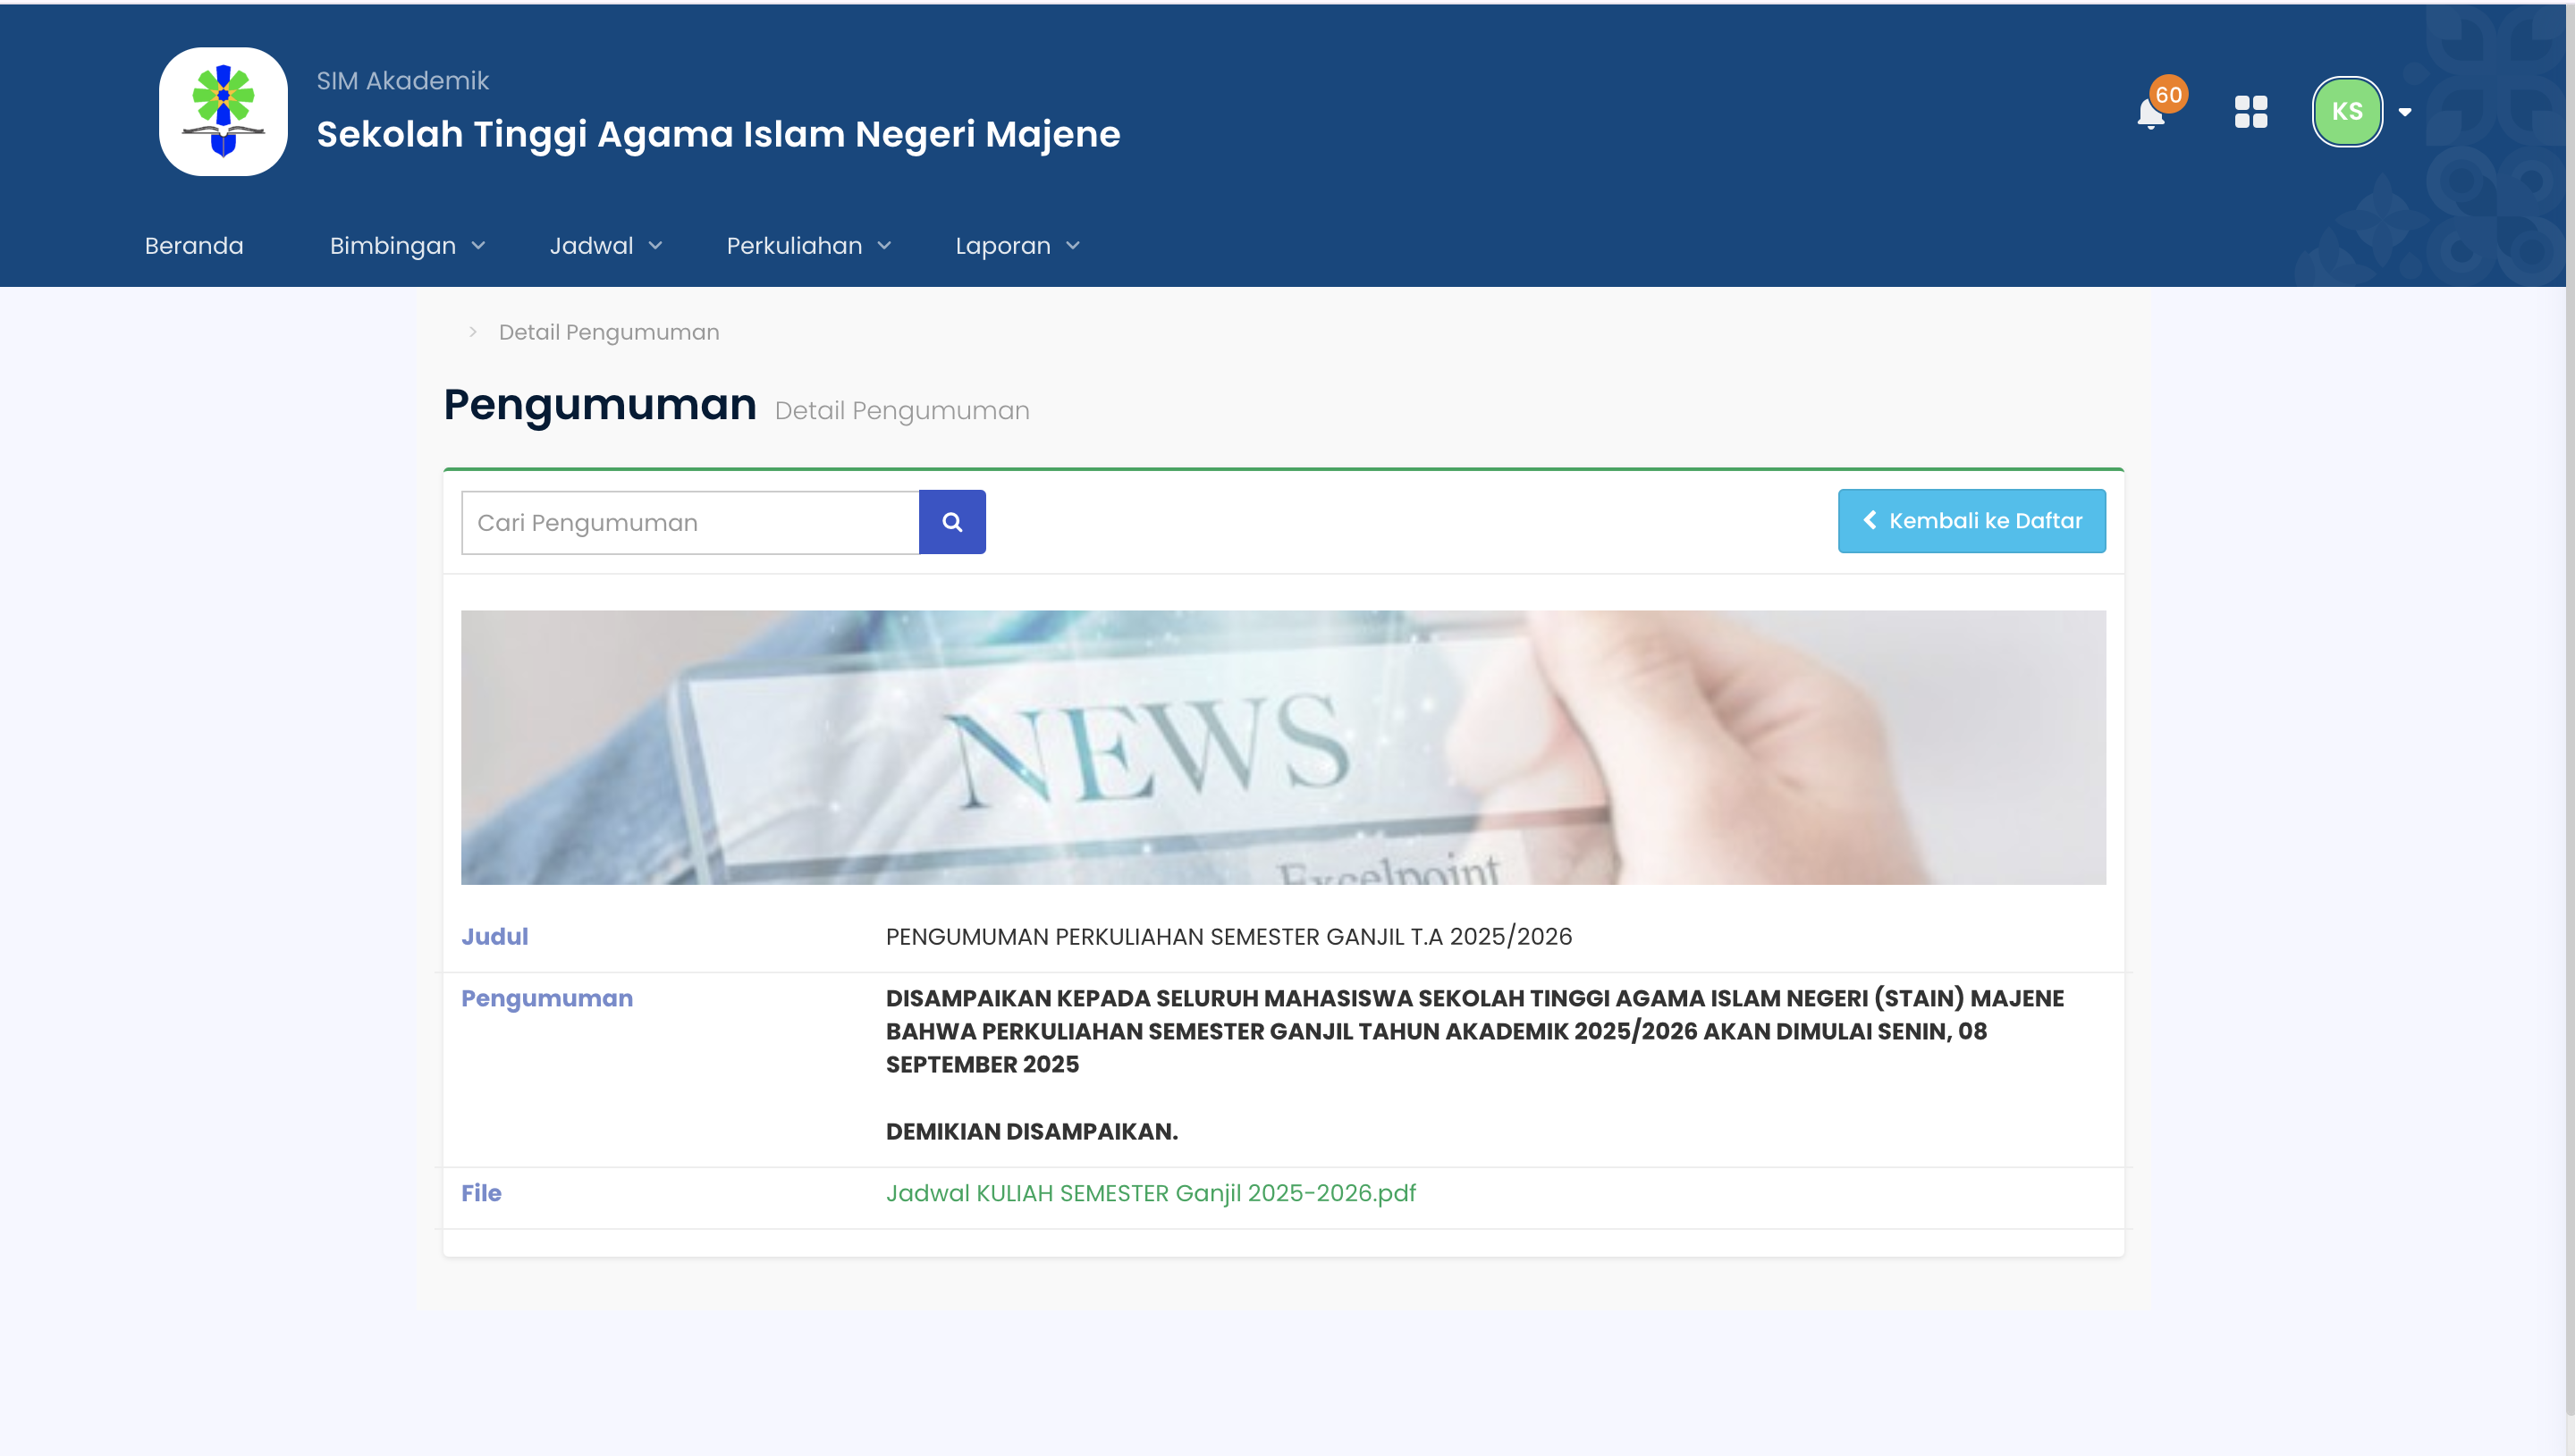Click the orange 60 notification badge
Screen dimensions: 2575x1456
(2168, 95)
